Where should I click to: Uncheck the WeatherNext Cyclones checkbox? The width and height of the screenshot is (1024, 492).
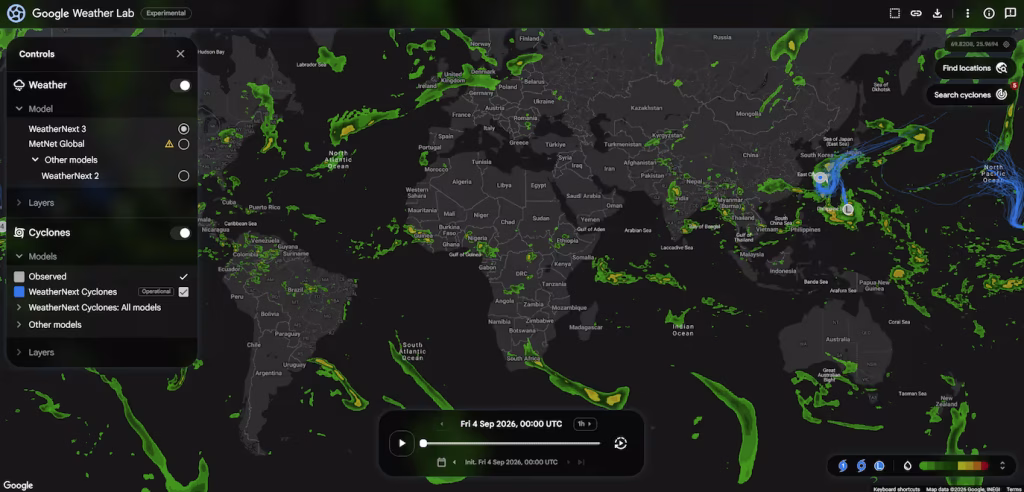pyautogui.click(x=184, y=292)
